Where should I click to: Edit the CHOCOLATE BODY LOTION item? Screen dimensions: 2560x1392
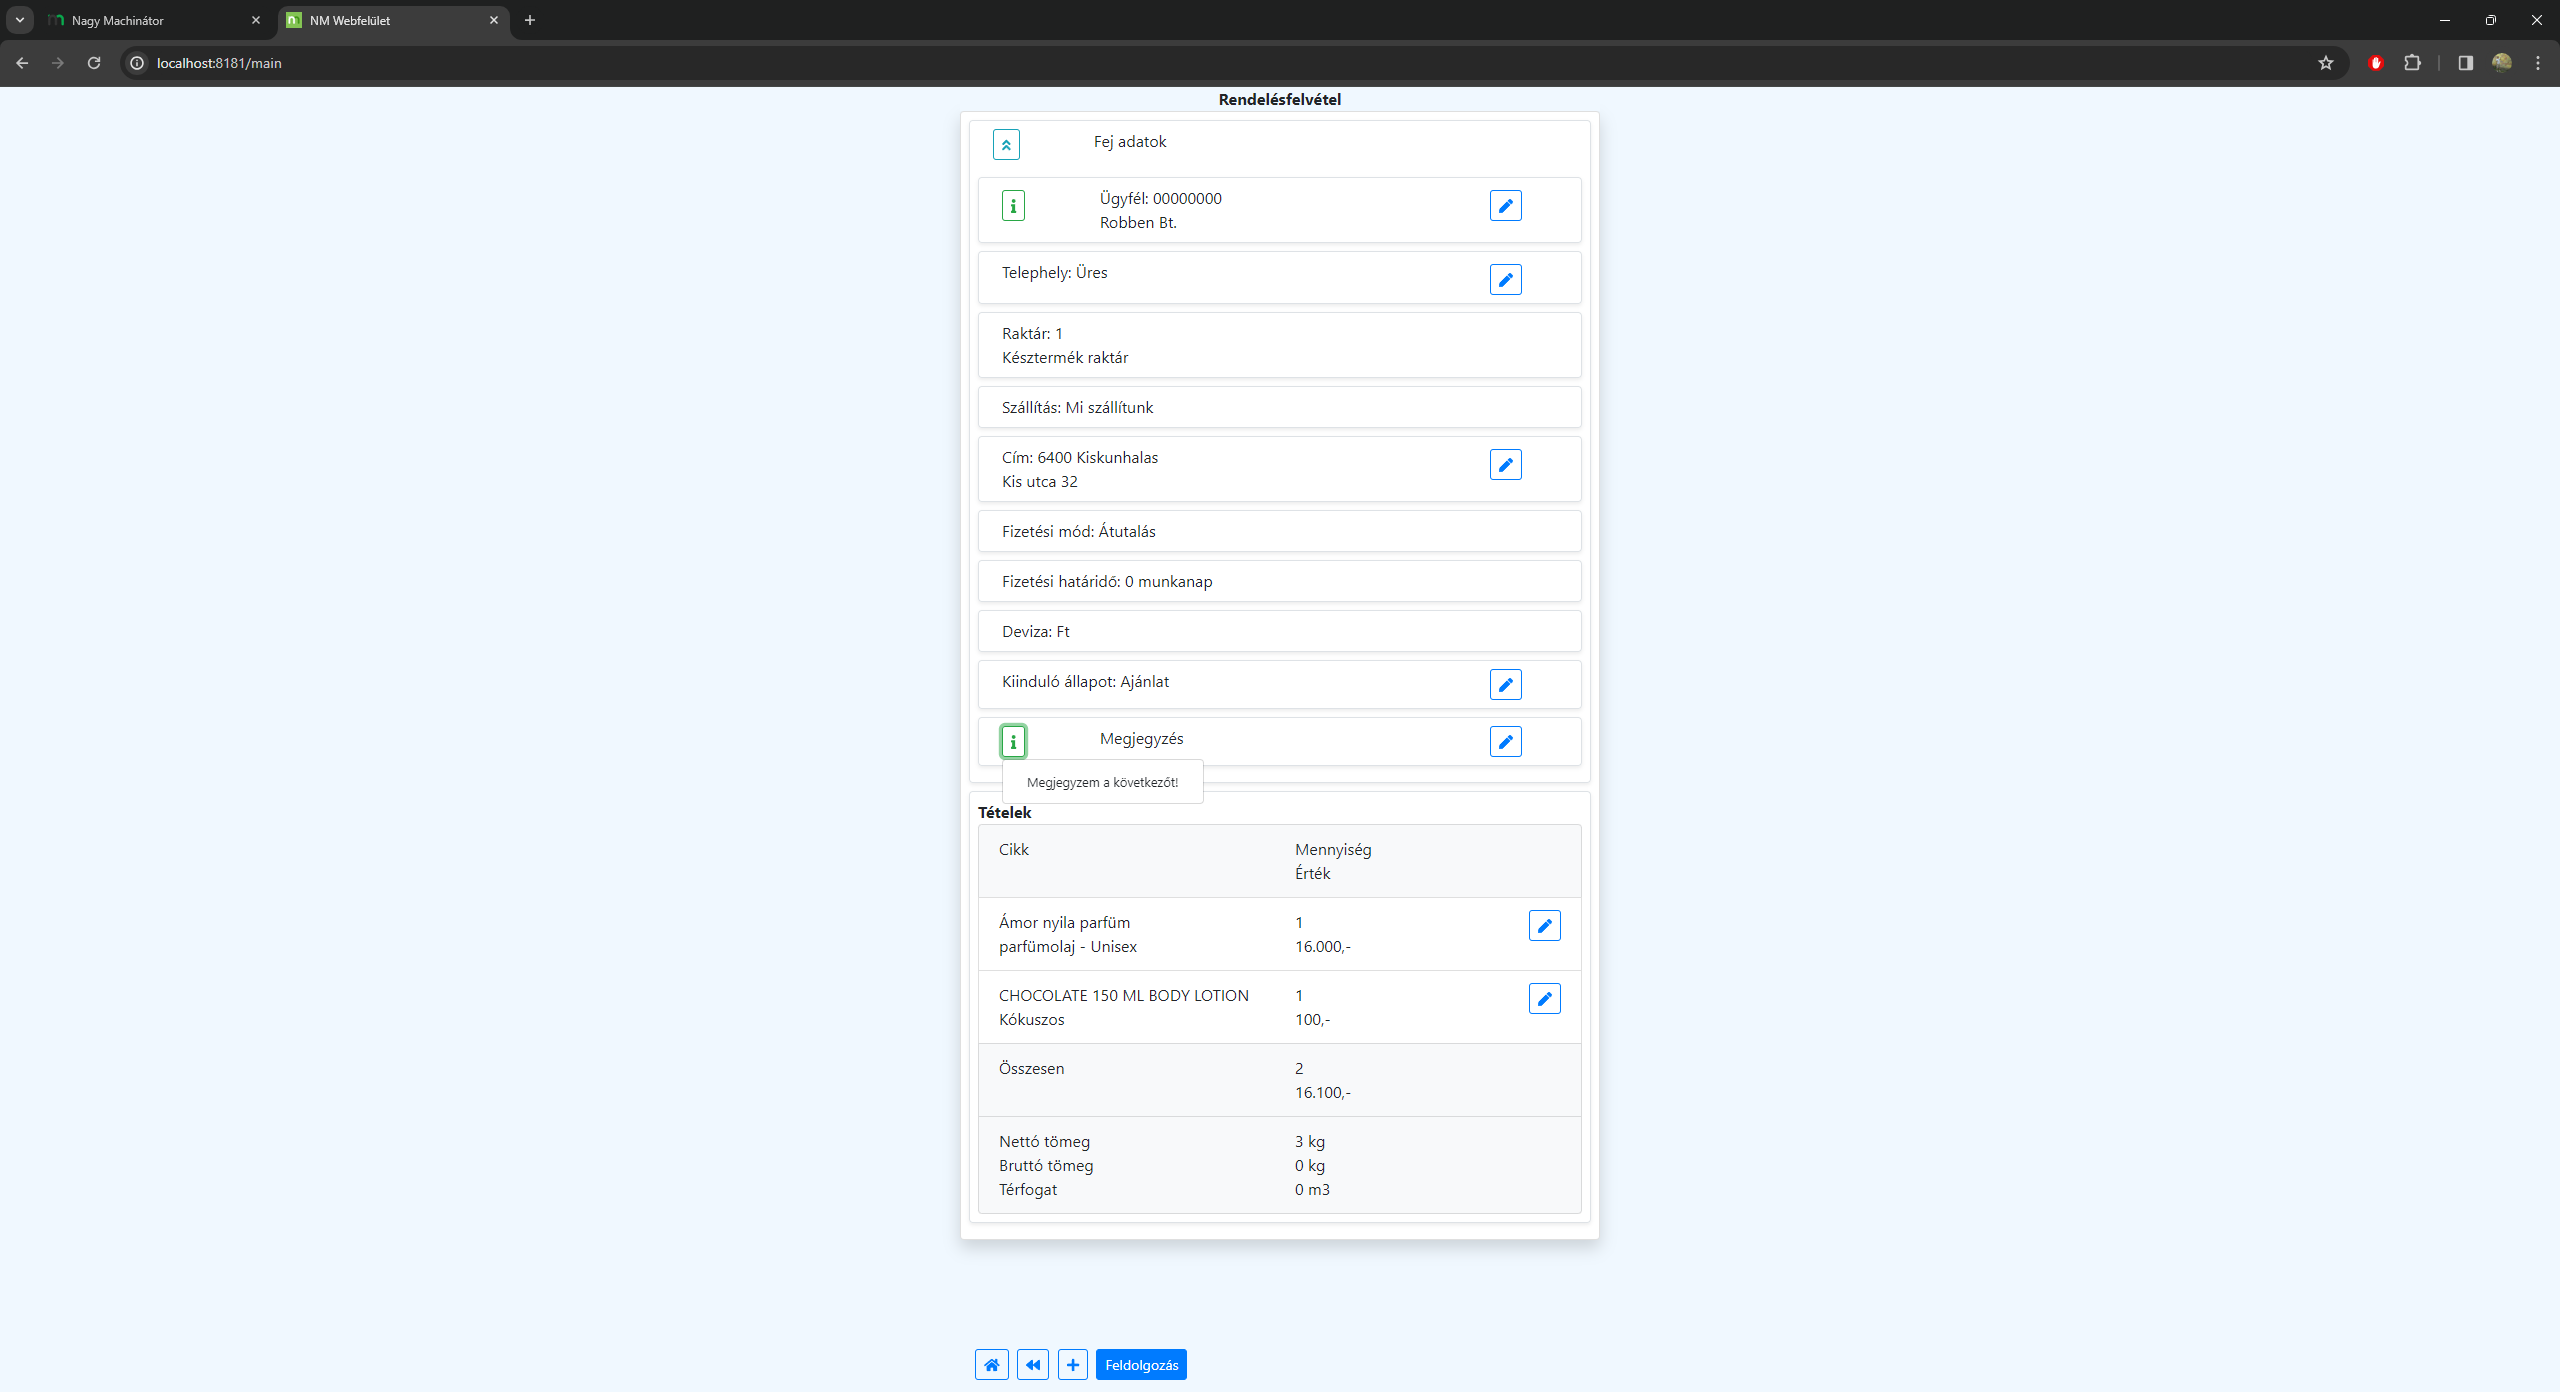pyautogui.click(x=1544, y=999)
